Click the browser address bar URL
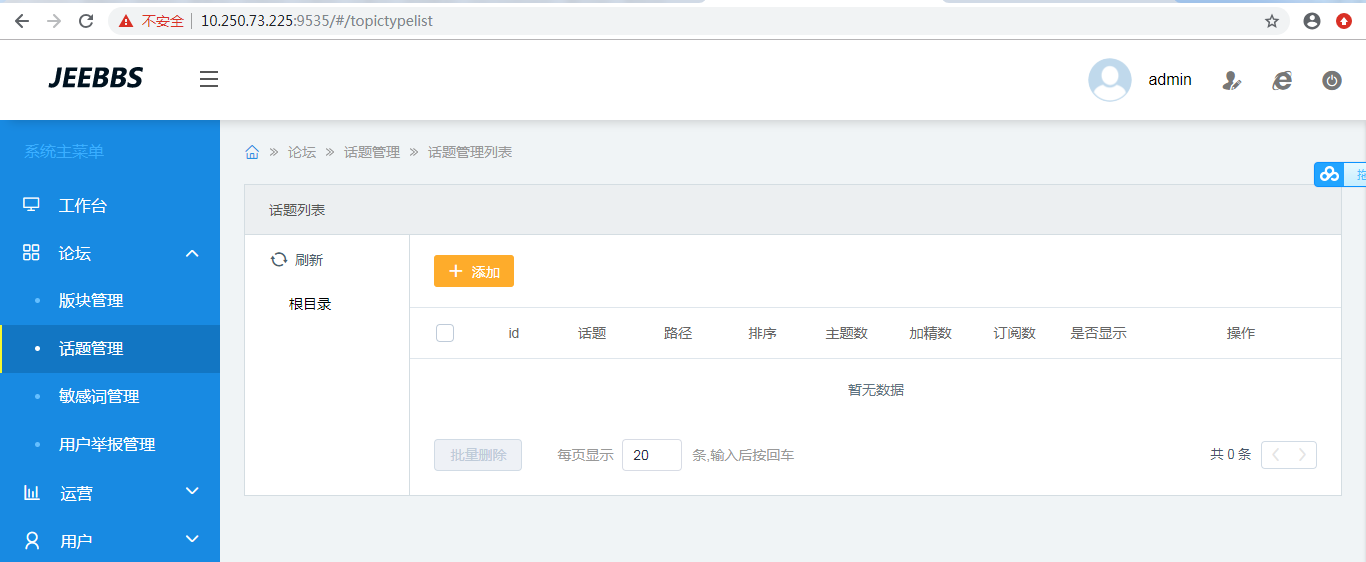 317,21
